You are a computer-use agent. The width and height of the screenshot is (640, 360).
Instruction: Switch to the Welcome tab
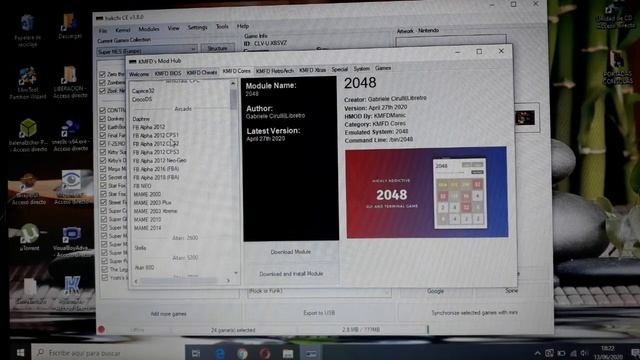[139, 74]
